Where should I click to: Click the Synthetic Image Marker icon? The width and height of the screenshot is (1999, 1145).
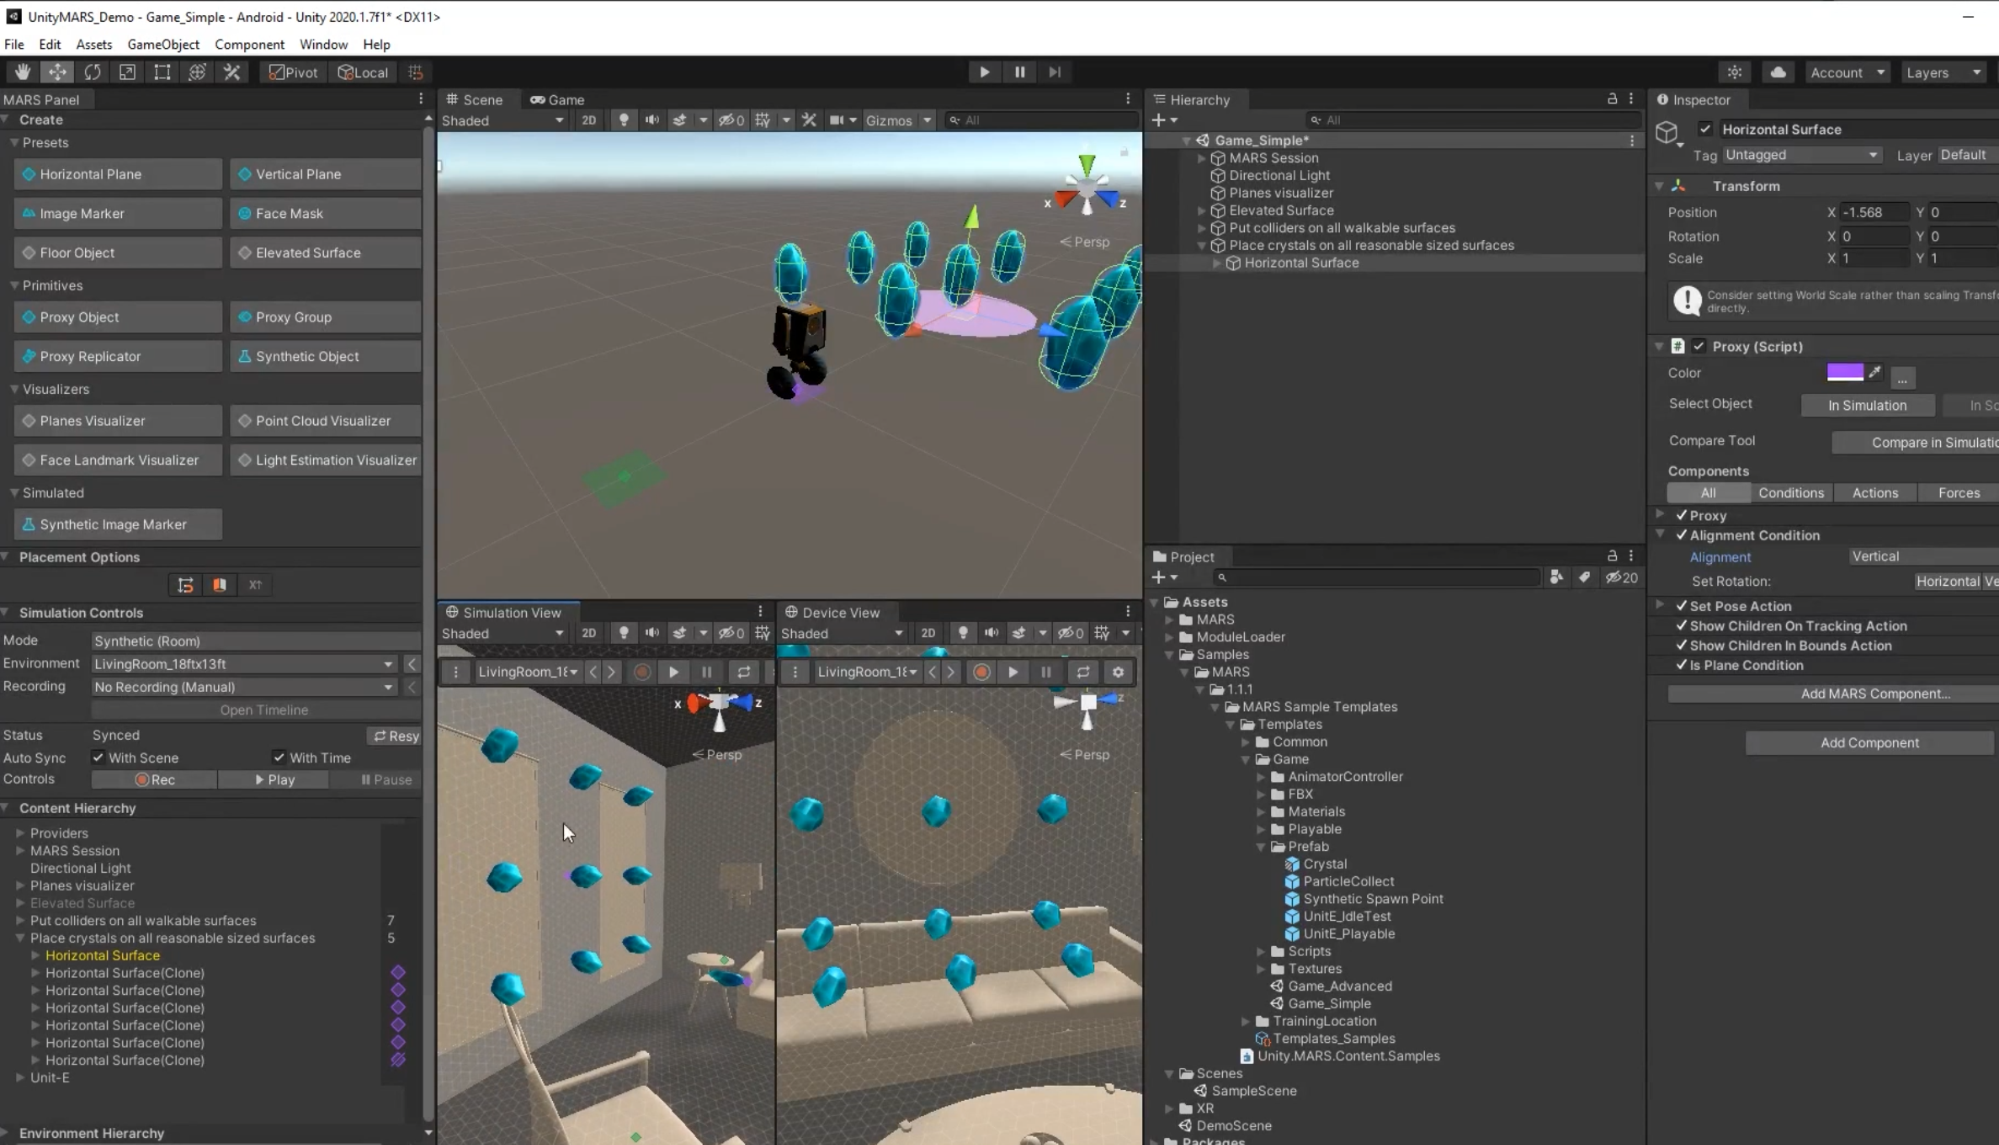click(x=29, y=523)
